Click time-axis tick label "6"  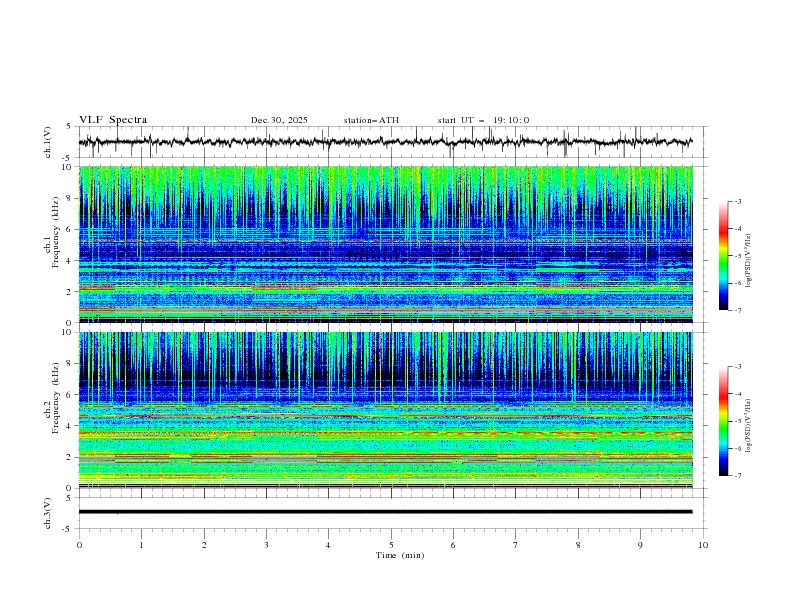pyautogui.click(x=453, y=545)
